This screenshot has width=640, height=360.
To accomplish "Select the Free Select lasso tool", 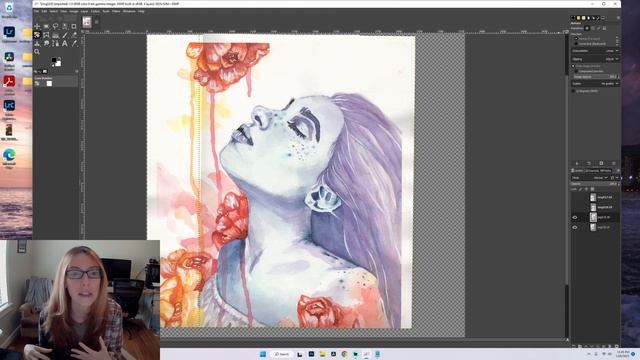I will pos(56,26).
